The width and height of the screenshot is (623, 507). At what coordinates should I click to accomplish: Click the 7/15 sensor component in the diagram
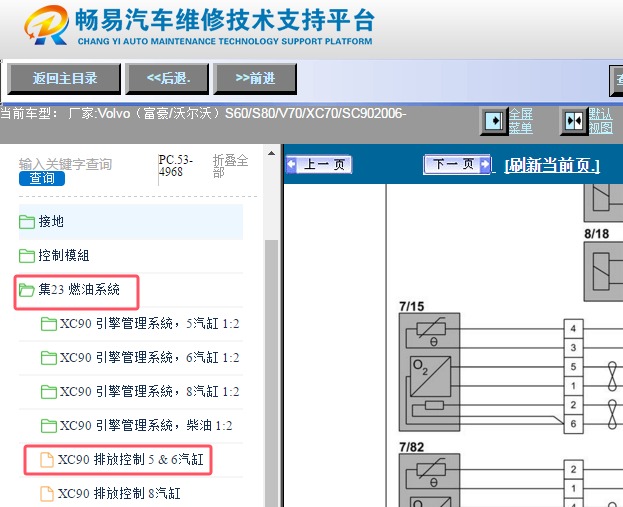(429, 372)
